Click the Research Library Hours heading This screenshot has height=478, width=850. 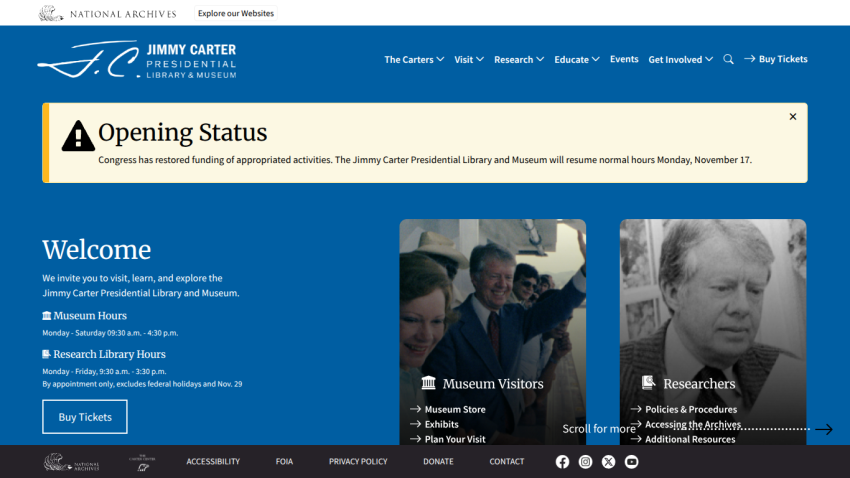(x=110, y=354)
